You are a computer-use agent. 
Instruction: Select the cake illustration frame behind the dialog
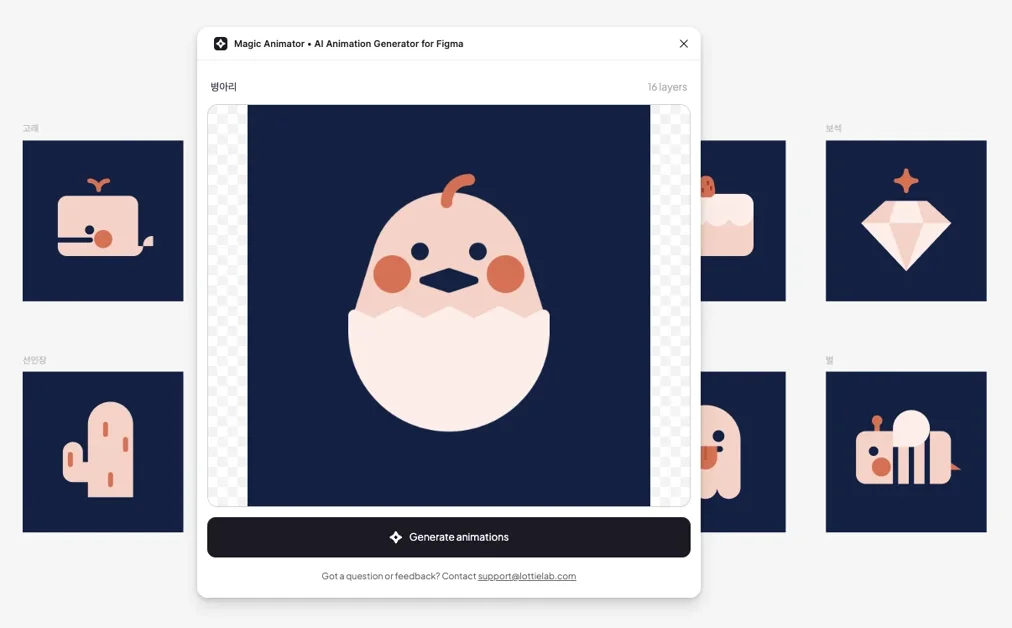[744, 221]
